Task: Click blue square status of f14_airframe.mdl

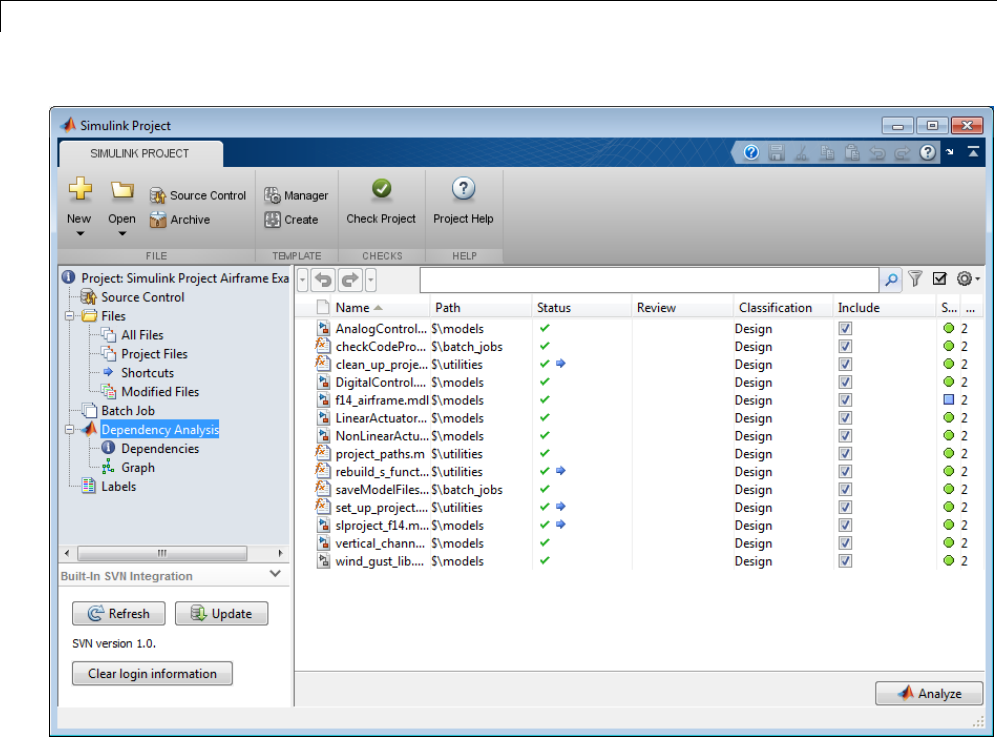Action: [x=949, y=400]
